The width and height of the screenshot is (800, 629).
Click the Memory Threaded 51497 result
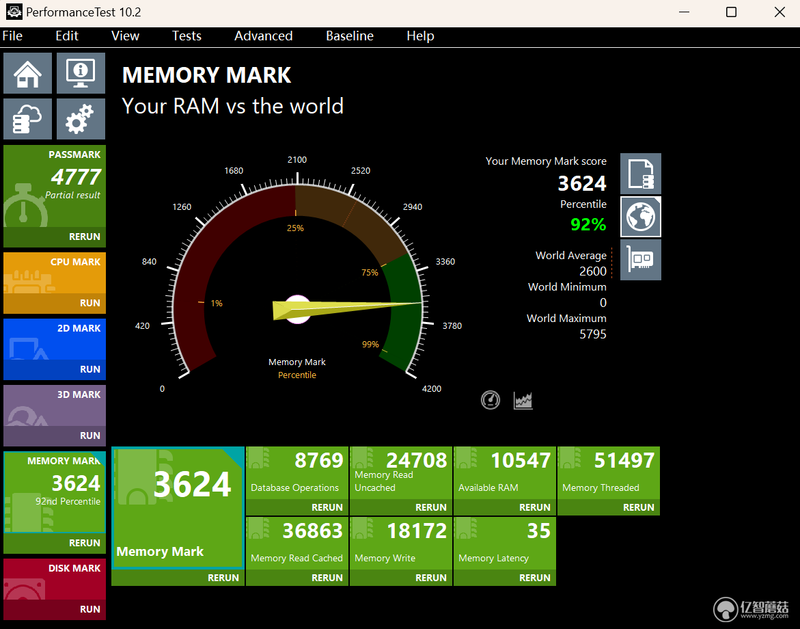click(608, 473)
